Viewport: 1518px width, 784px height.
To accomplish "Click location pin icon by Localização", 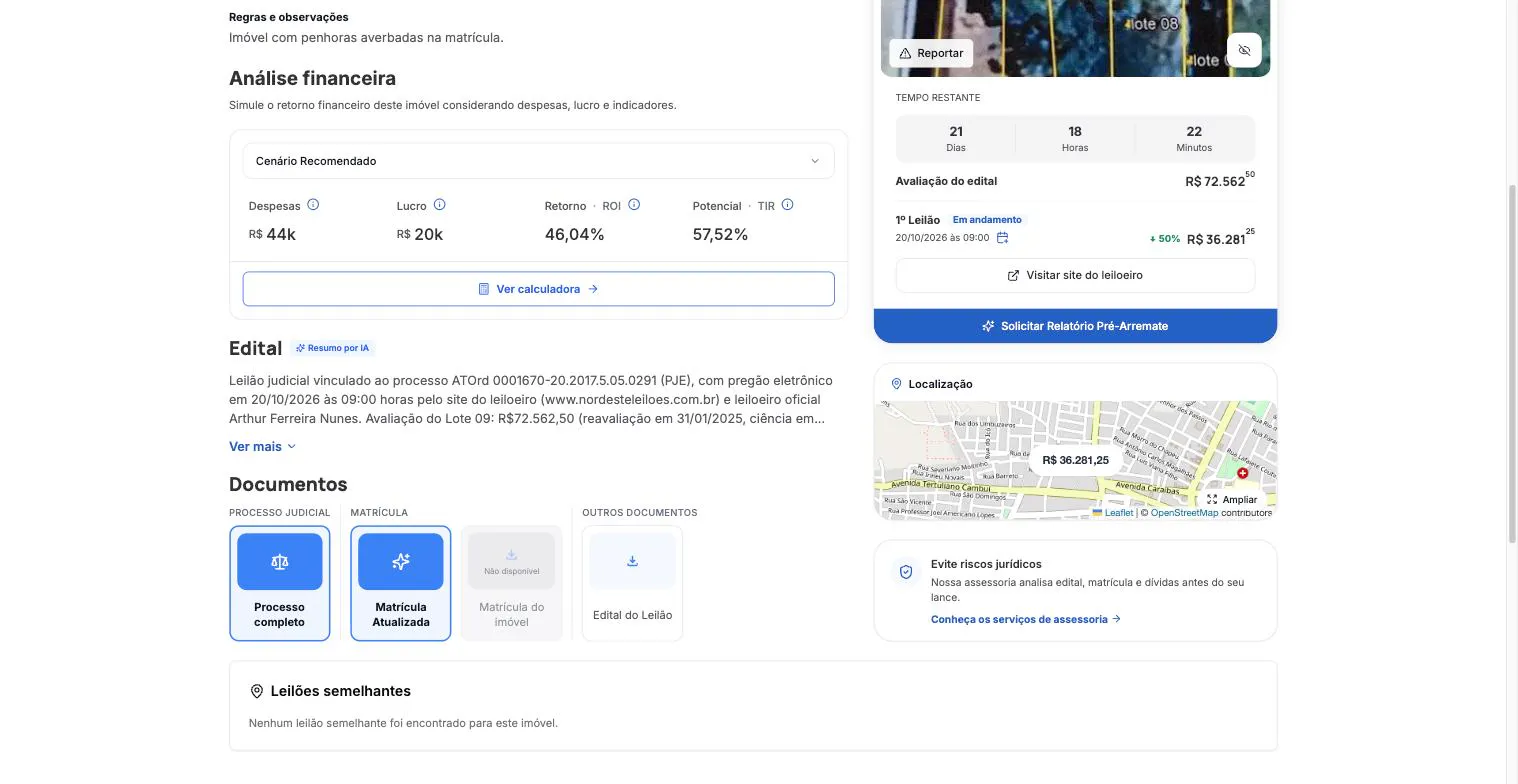I will (896, 384).
